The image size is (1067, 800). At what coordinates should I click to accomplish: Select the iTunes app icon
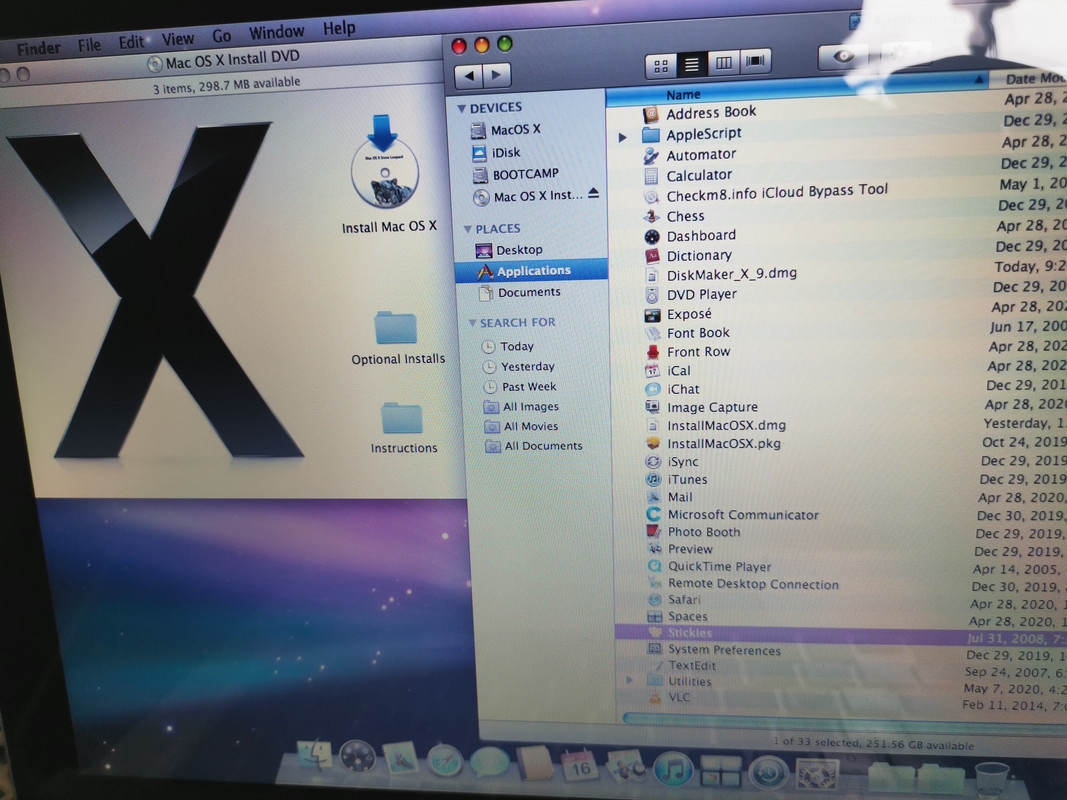tap(653, 479)
